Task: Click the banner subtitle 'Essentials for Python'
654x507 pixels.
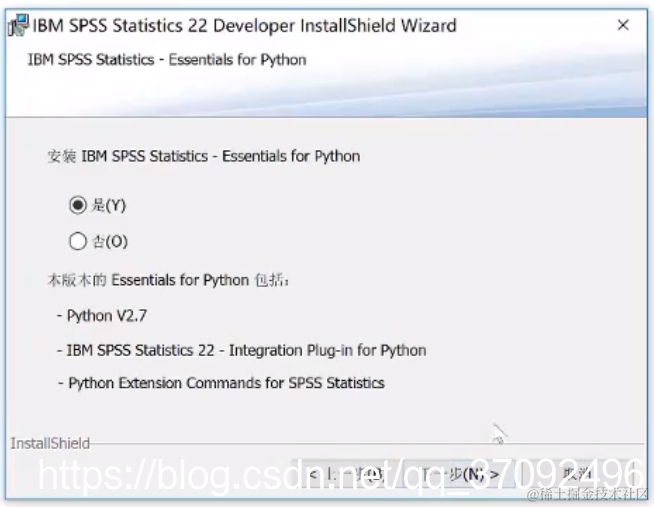Action: (x=237, y=60)
